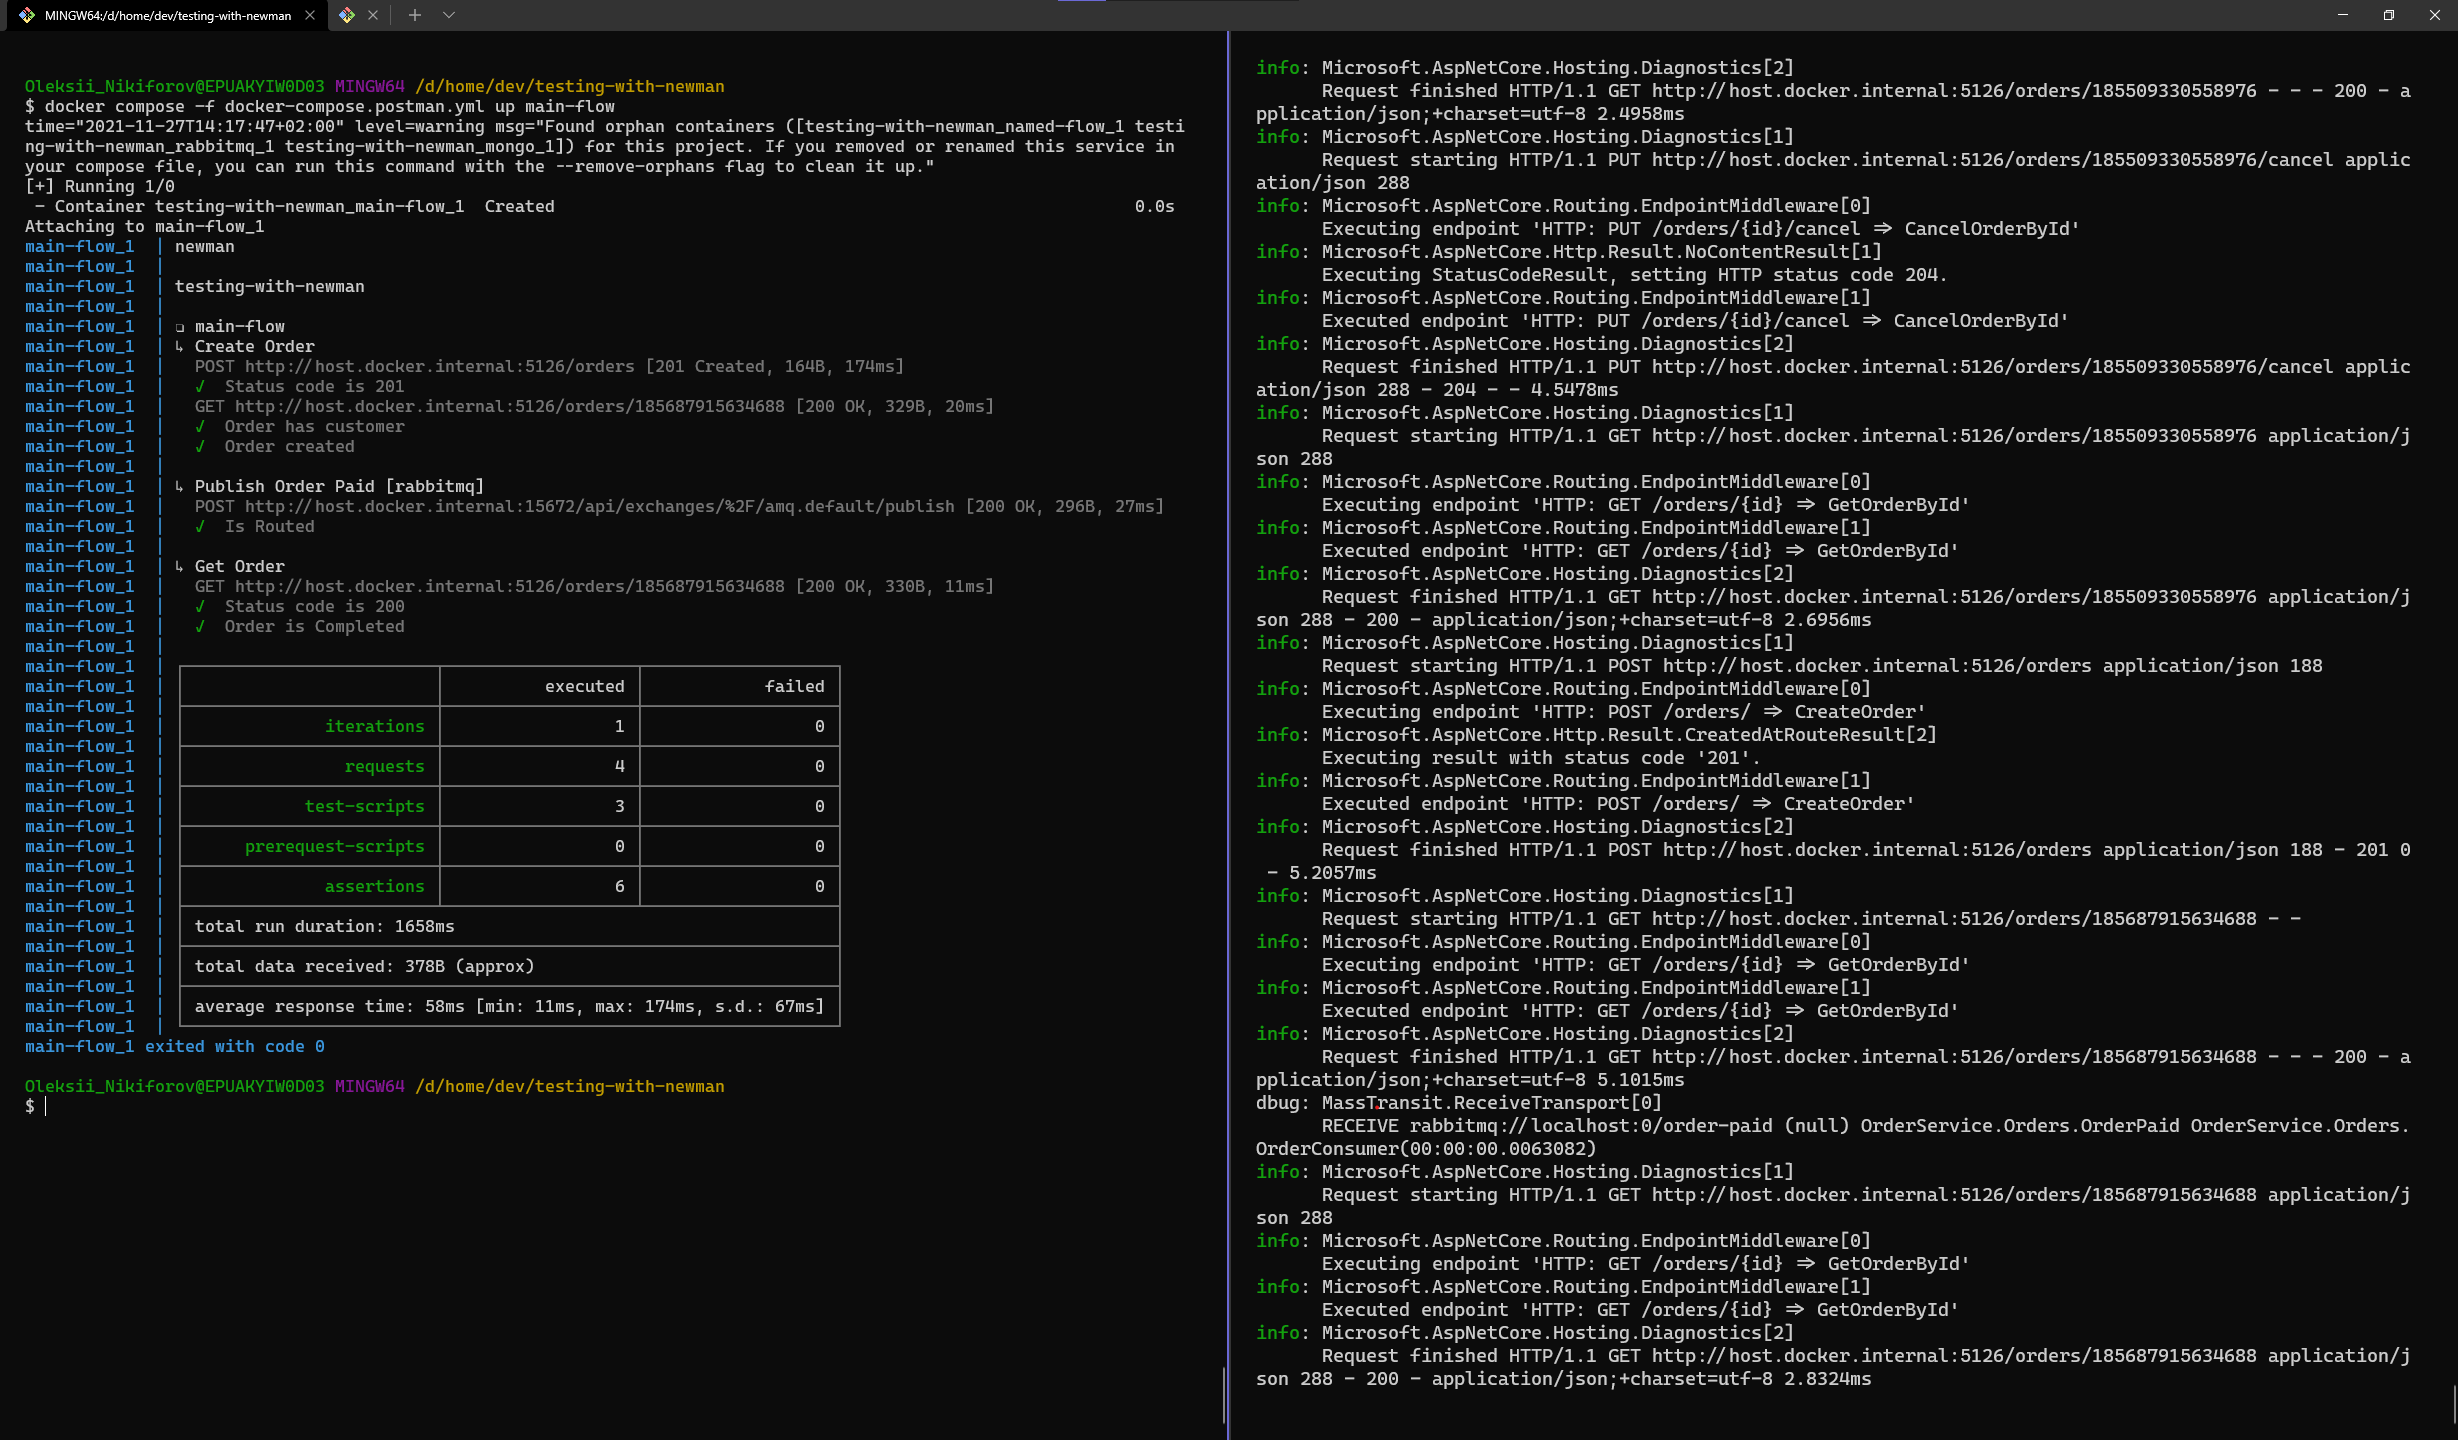Click the RECEIVE rabbitmq order-paid log line
This screenshot has width=2458, height=1440.
(x=1833, y=1137)
